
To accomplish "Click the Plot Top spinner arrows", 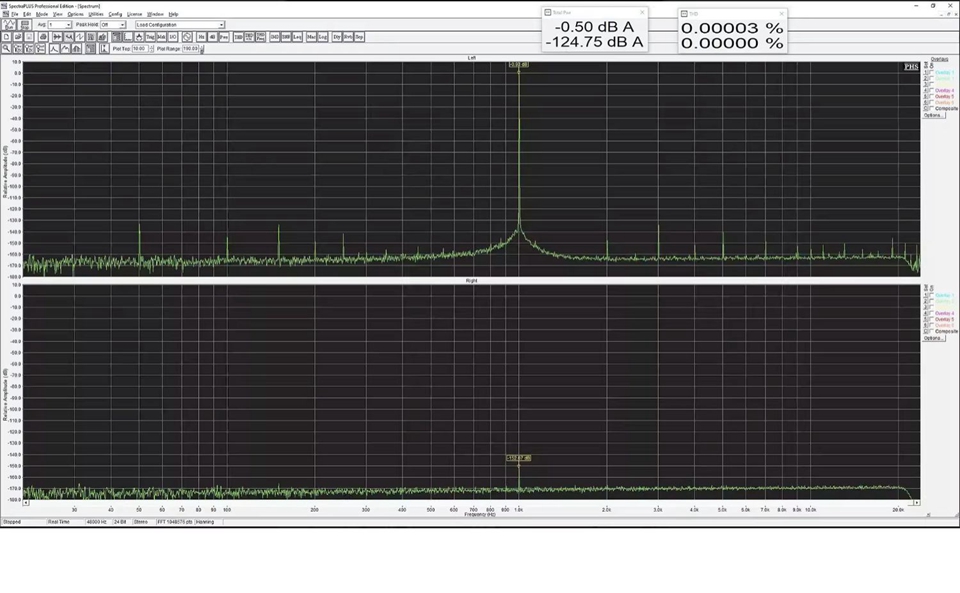I will click(x=150, y=48).
